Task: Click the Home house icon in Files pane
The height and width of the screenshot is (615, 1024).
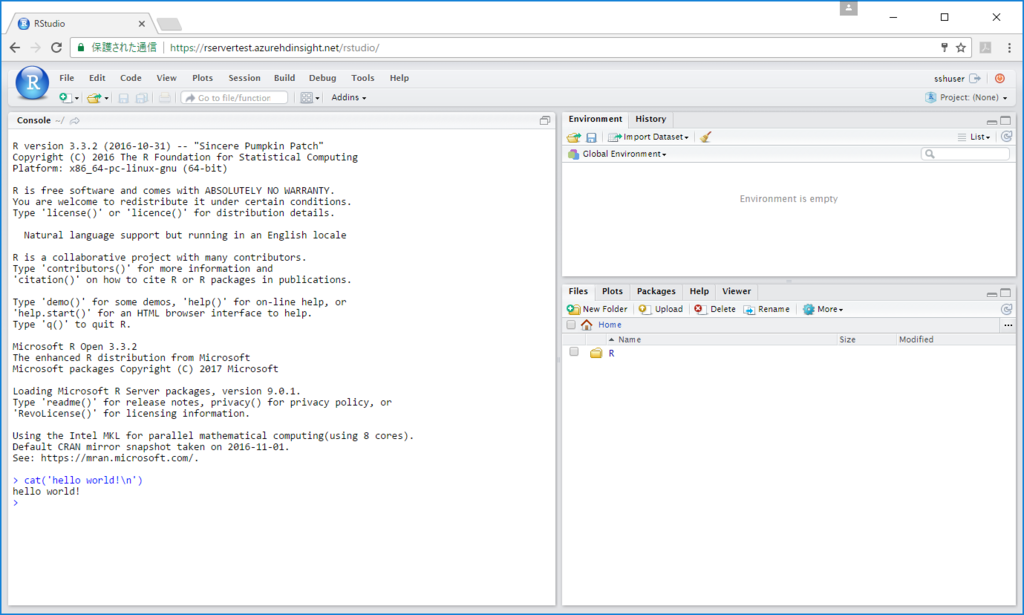Action: coord(586,324)
